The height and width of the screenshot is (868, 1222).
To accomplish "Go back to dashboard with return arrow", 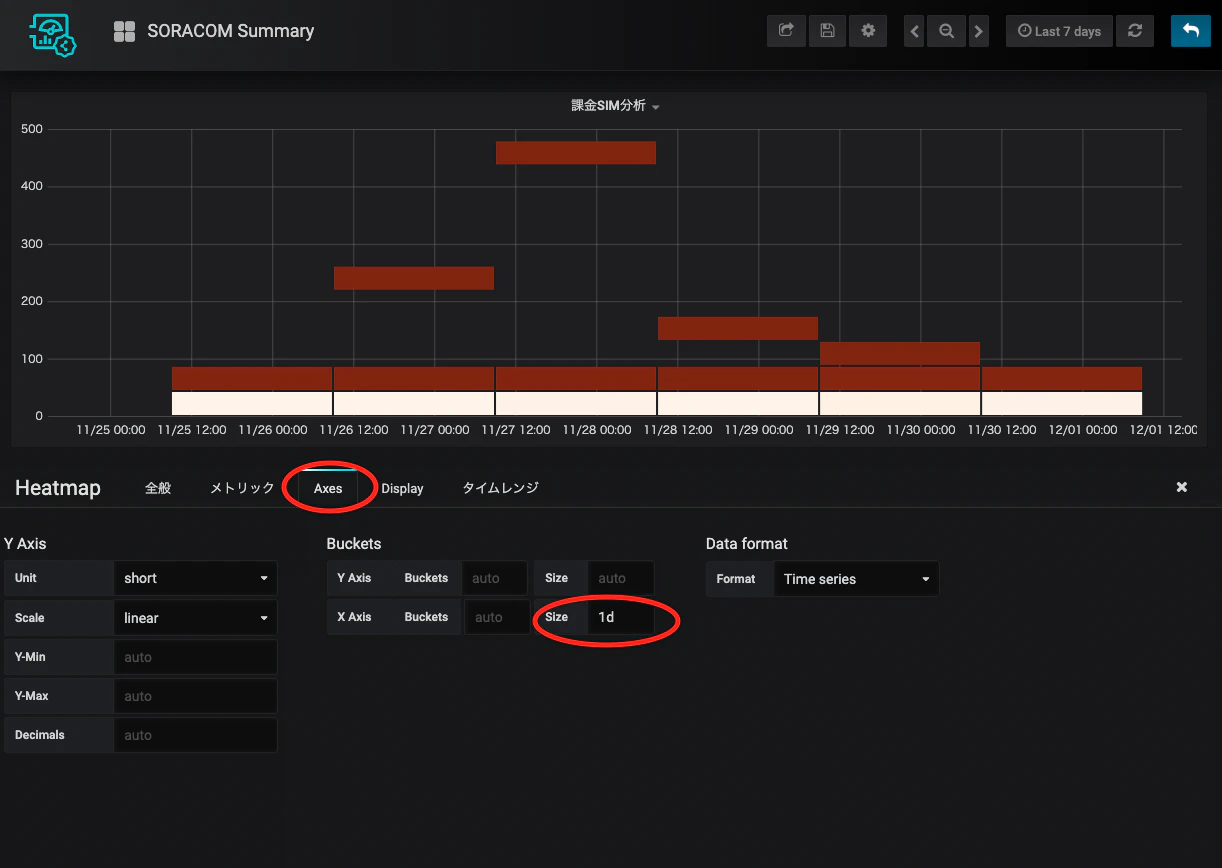I will click(x=1190, y=31).
